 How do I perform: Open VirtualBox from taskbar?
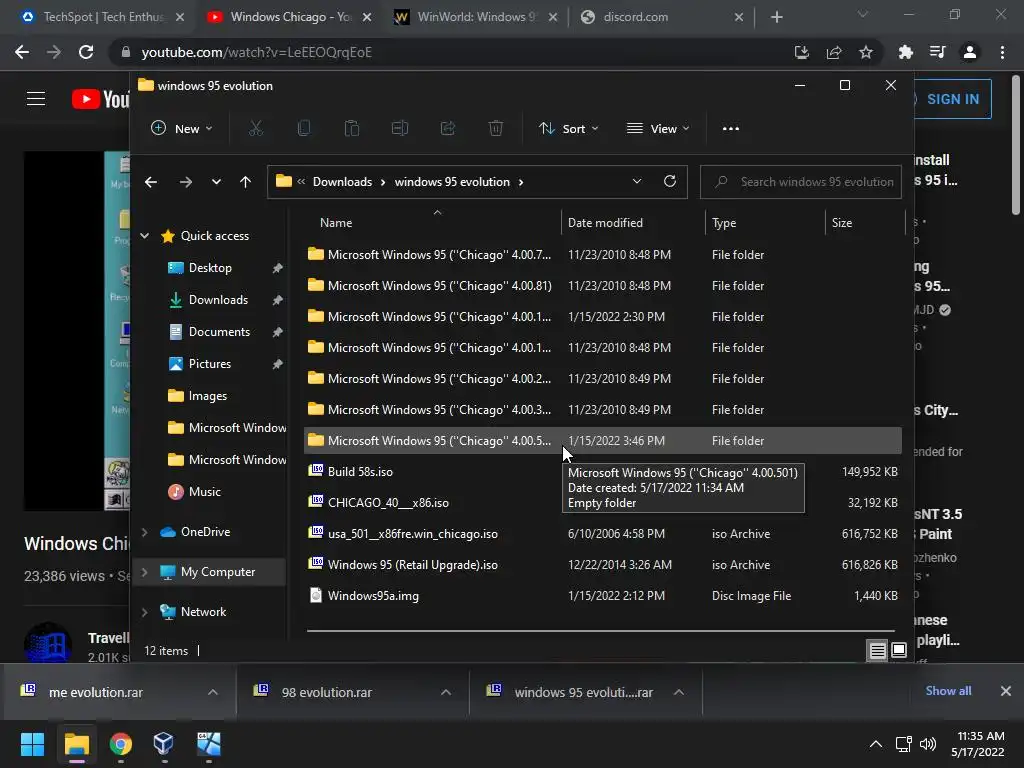(x=163, y=744)
